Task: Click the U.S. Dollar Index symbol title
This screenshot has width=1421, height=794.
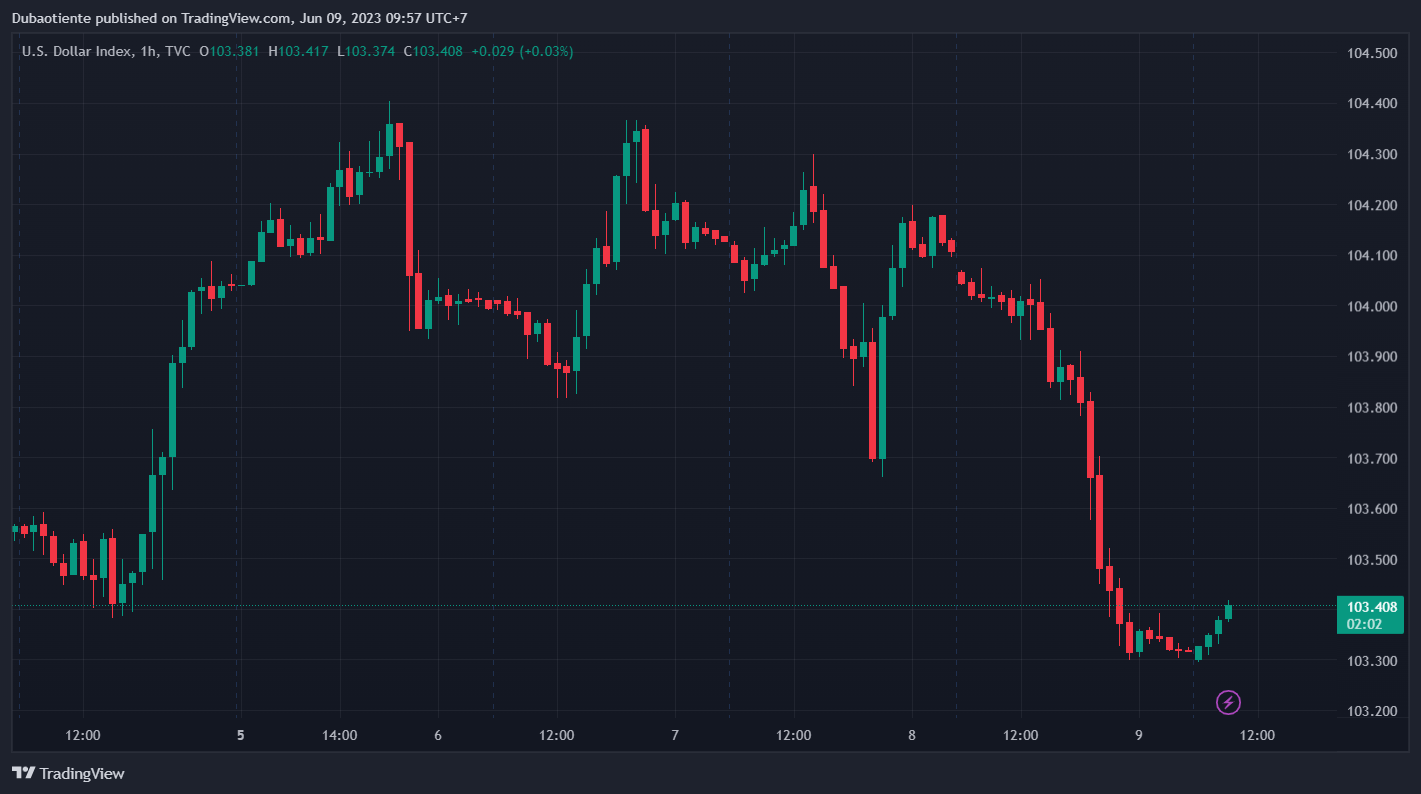Action: [75, 51]
